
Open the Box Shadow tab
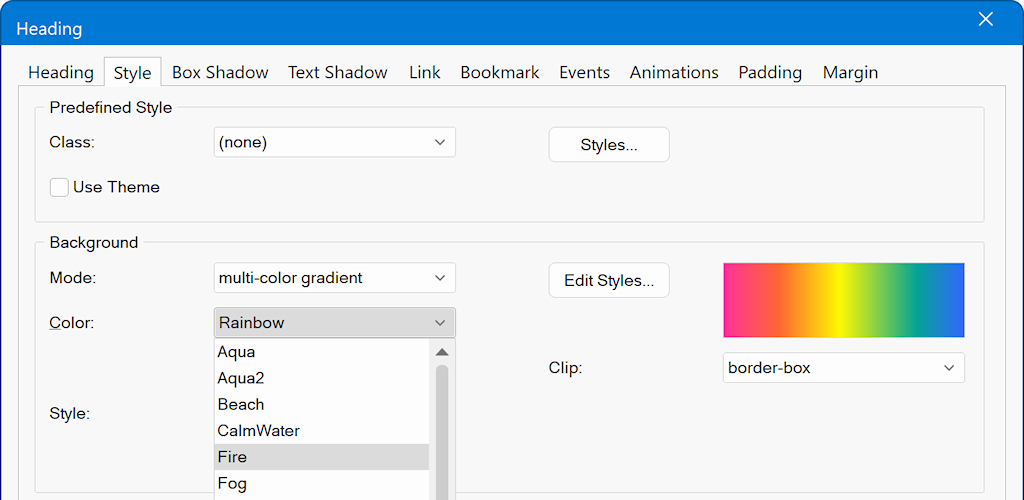click(x=220, y=72)
